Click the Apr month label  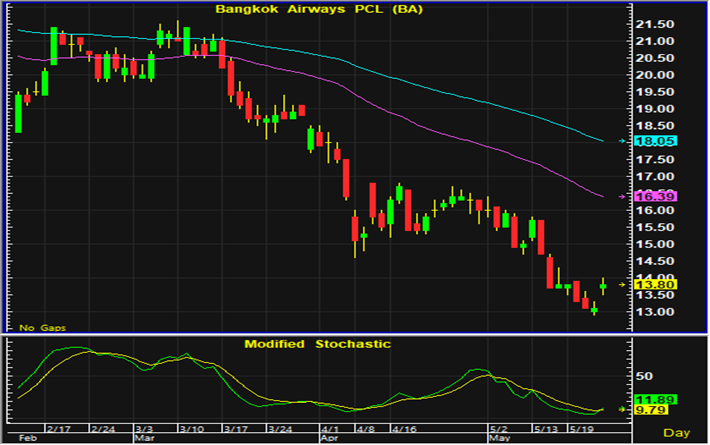coord(330,438)
